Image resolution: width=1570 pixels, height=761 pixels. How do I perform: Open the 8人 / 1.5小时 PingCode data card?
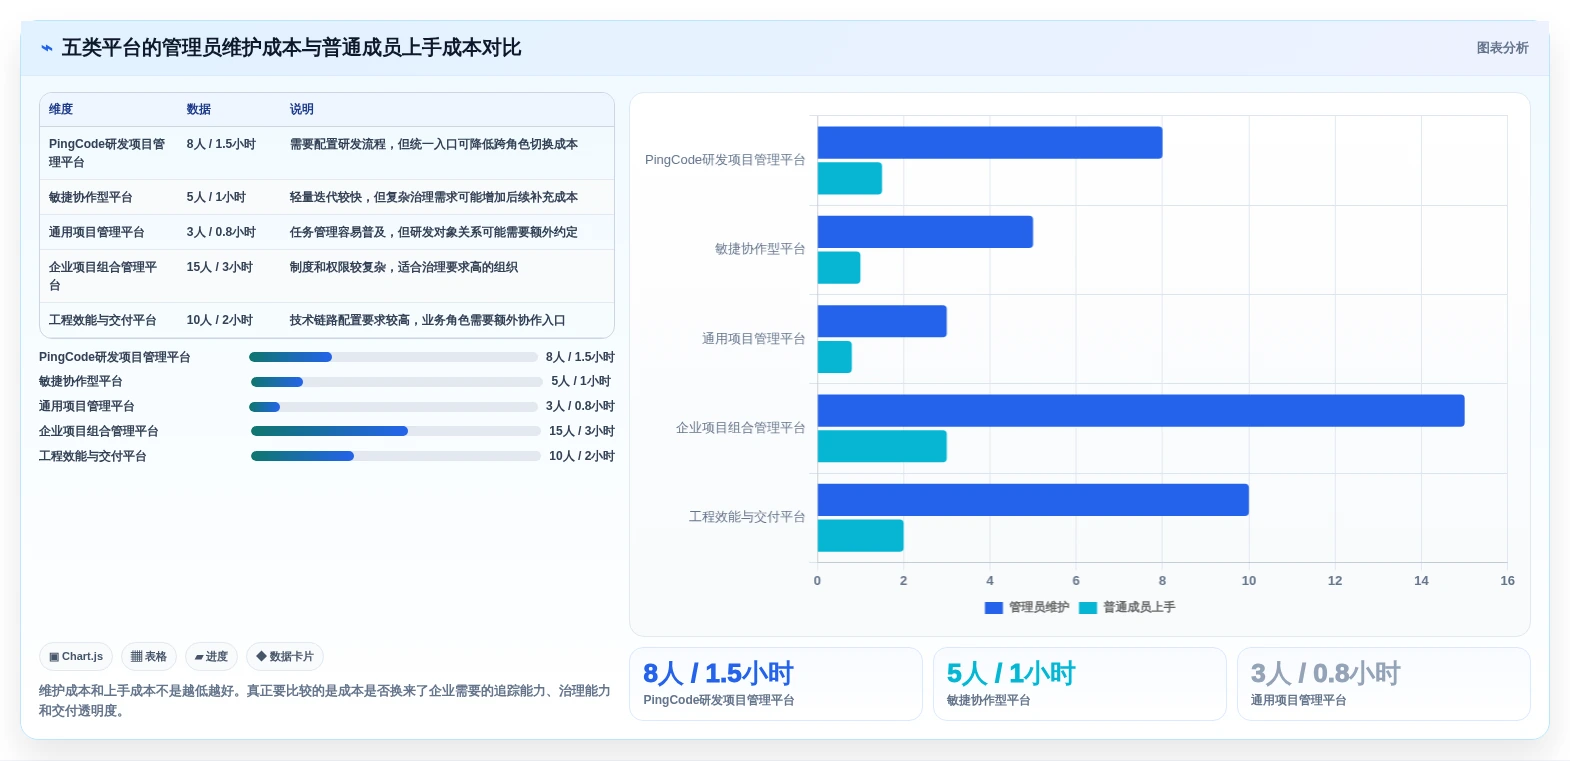[776, 684]
